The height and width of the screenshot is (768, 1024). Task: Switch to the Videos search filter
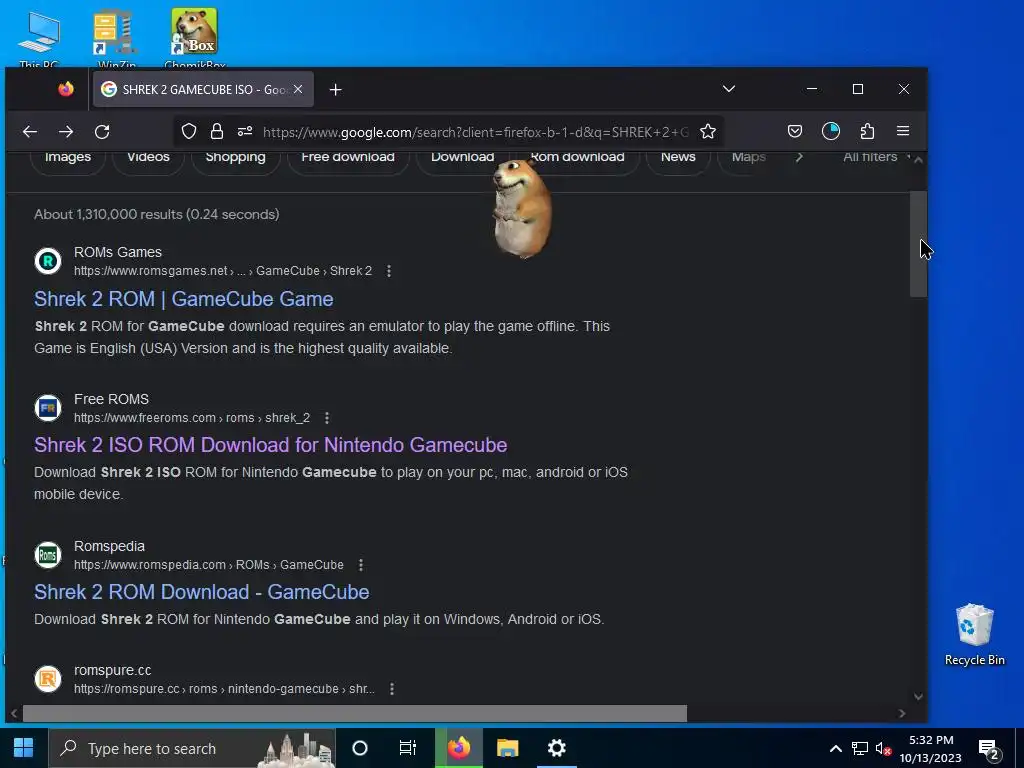click(x=148, y=157)
